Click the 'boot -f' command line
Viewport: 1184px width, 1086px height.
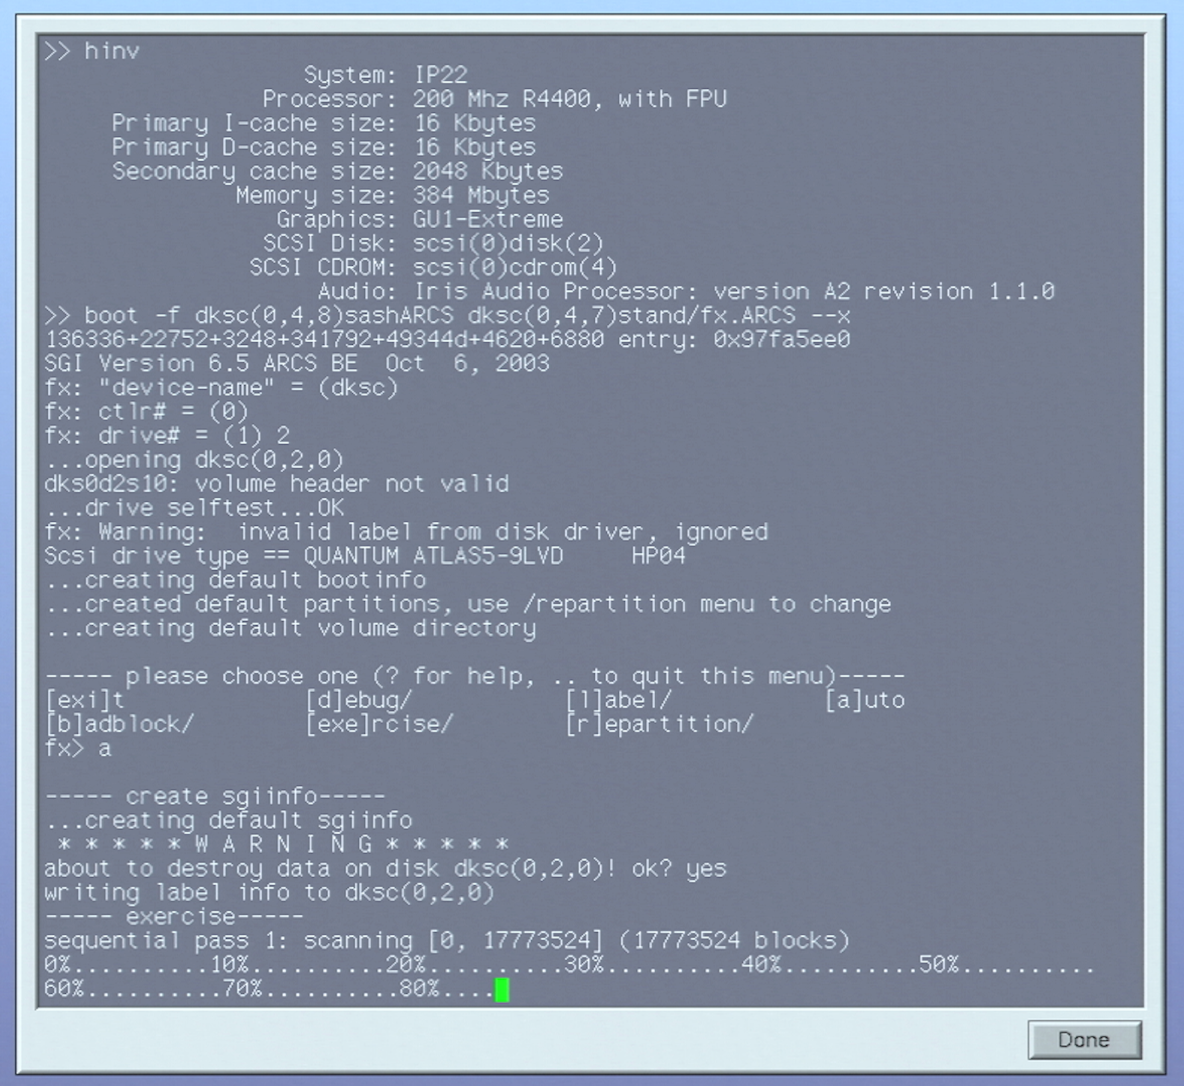point(447,316)
